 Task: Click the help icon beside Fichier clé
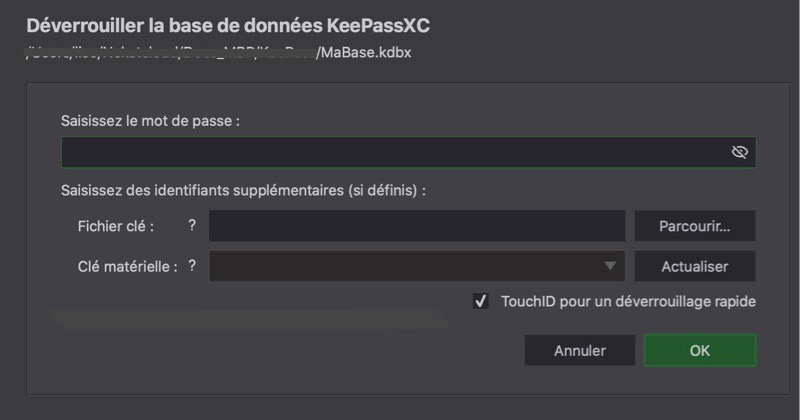point(192,226)
